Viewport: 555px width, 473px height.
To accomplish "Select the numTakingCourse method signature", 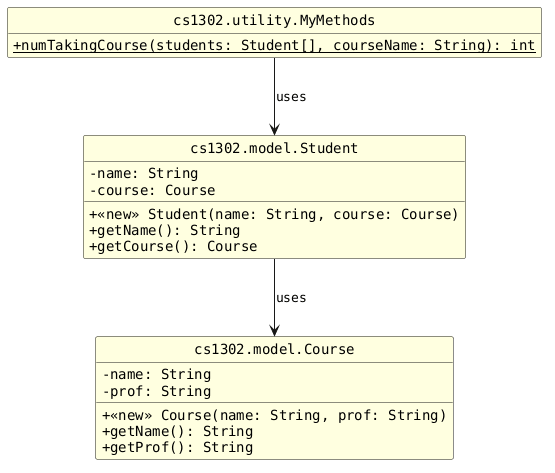I will tap(274, 46).
